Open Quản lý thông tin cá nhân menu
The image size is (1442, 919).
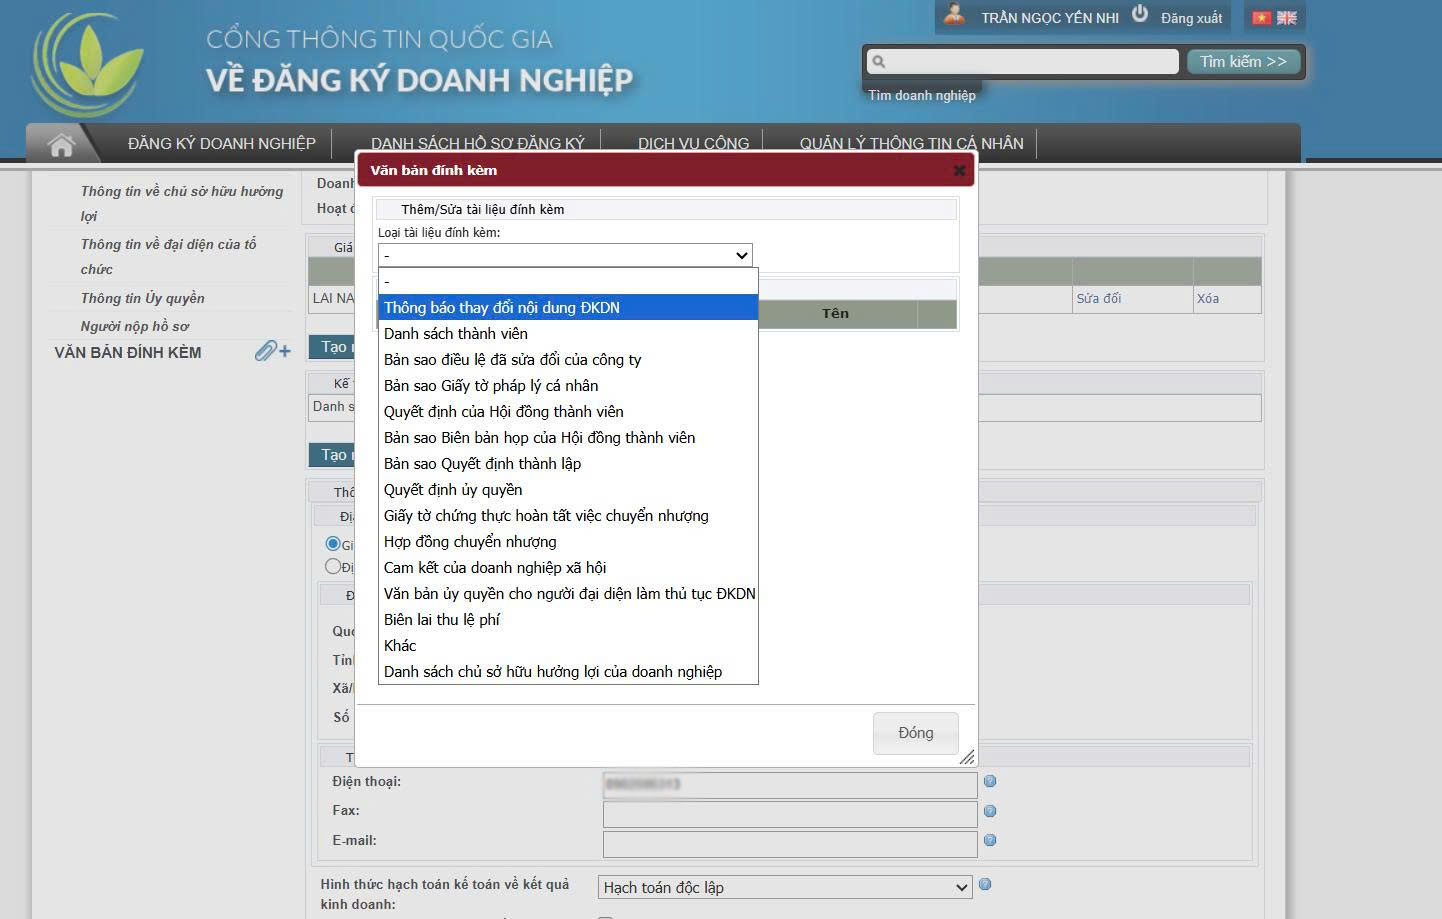click(911, 144)
